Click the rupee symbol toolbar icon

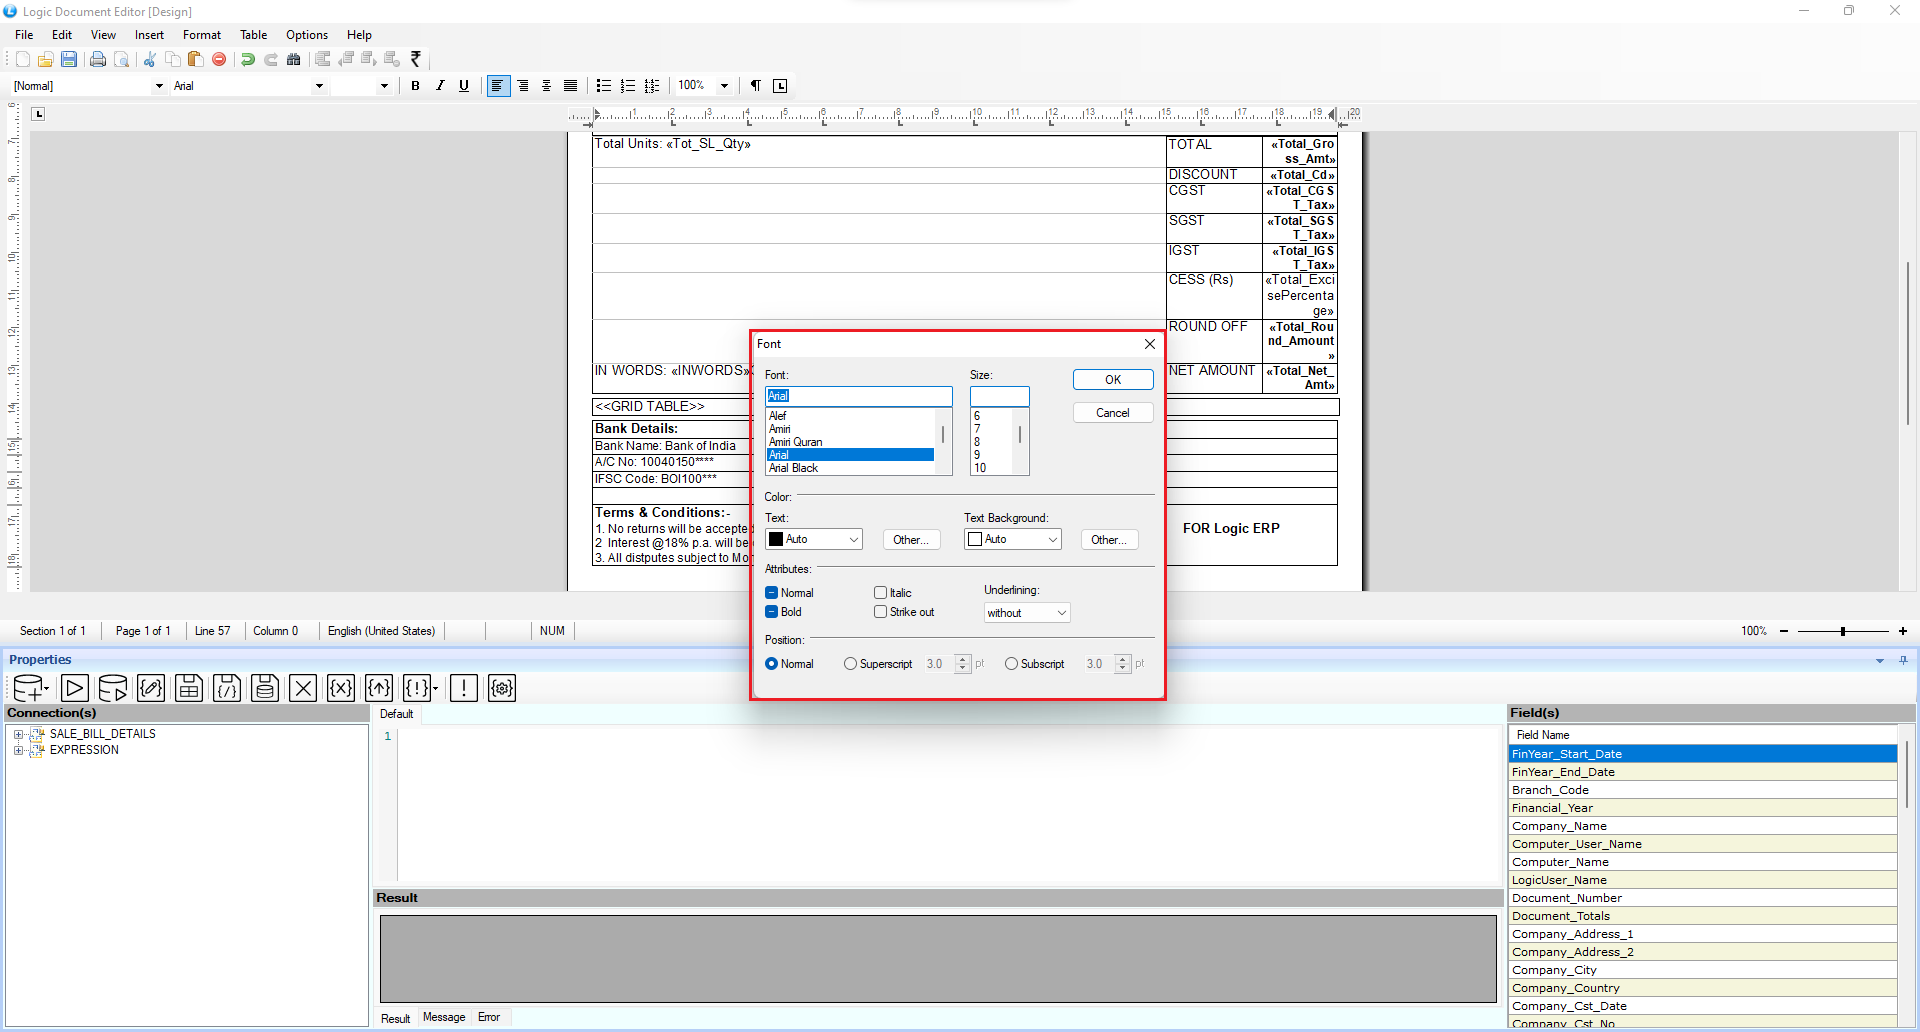click(416, 59)
